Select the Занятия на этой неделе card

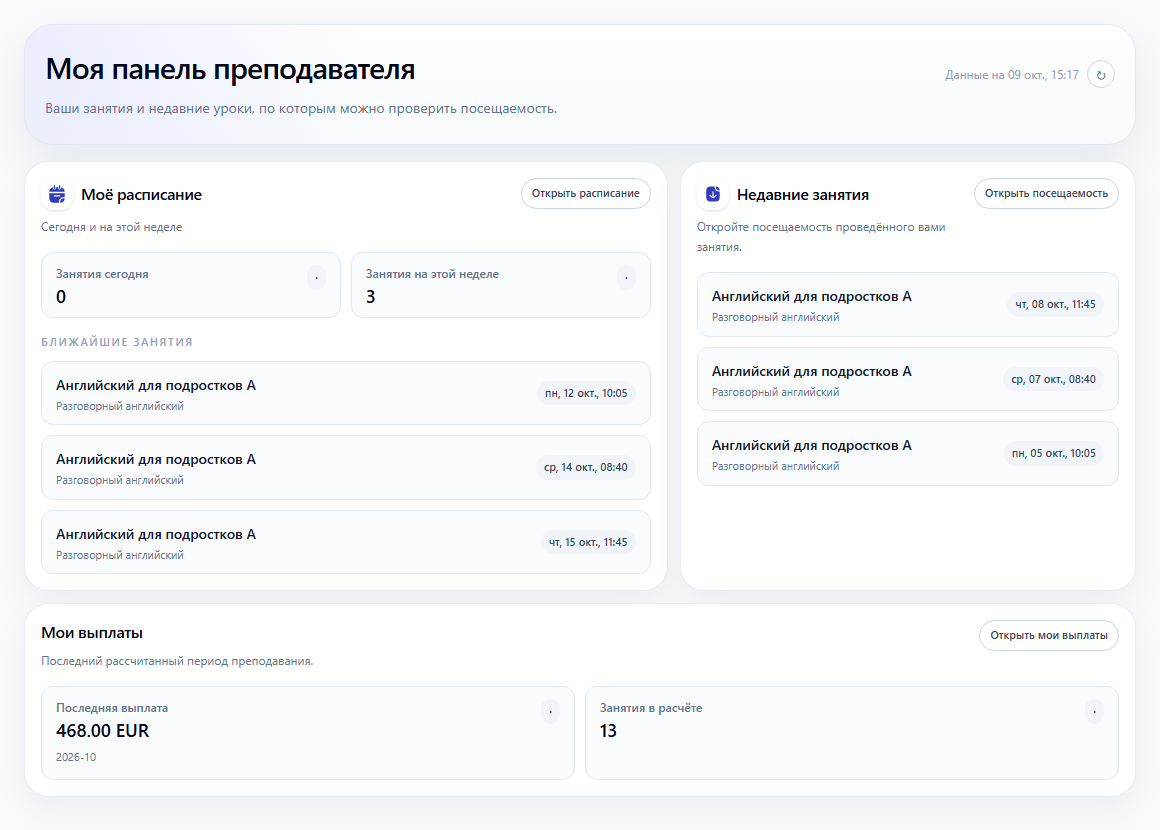(501, 286)
